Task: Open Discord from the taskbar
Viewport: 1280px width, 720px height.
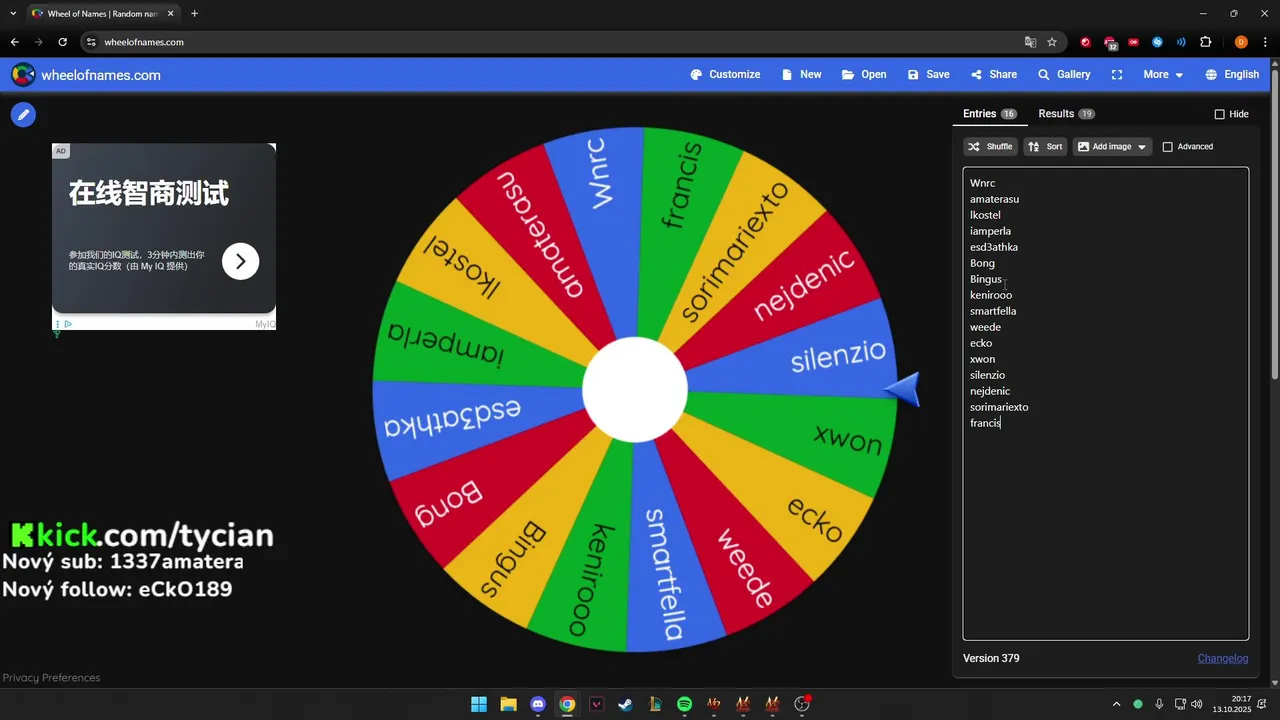Action: [538, 704]
